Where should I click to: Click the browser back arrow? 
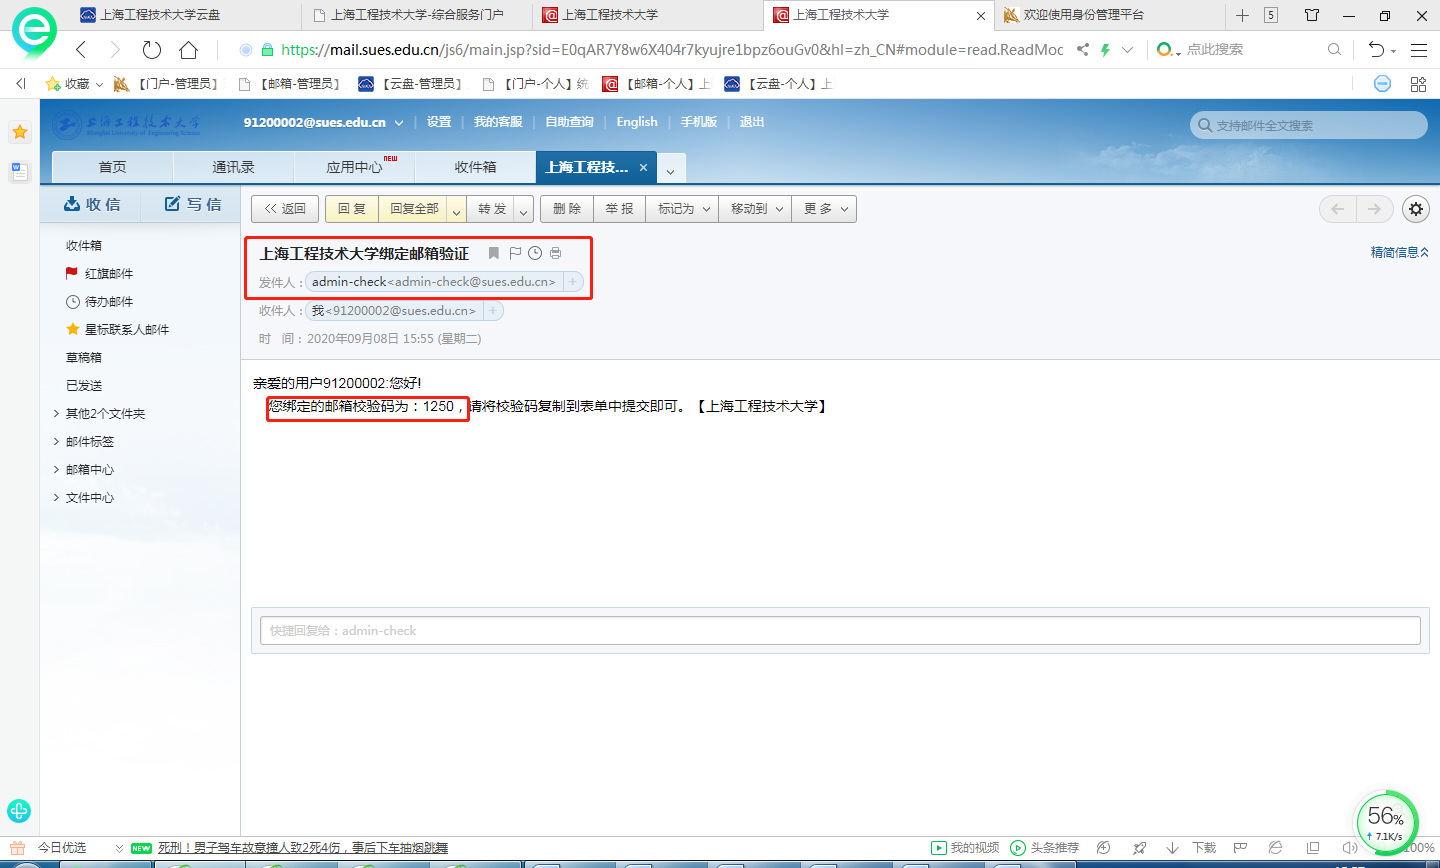[x=81, y=50]
